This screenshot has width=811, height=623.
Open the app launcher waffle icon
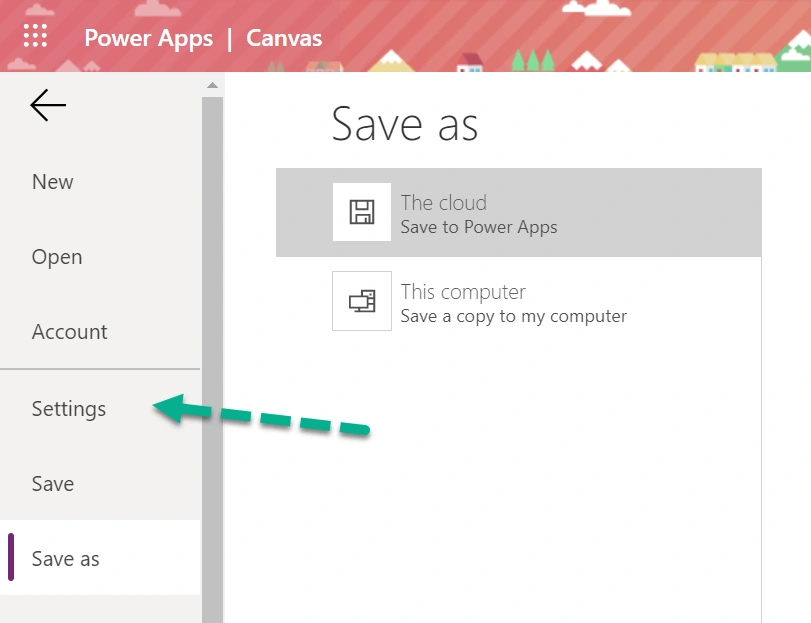35,36
